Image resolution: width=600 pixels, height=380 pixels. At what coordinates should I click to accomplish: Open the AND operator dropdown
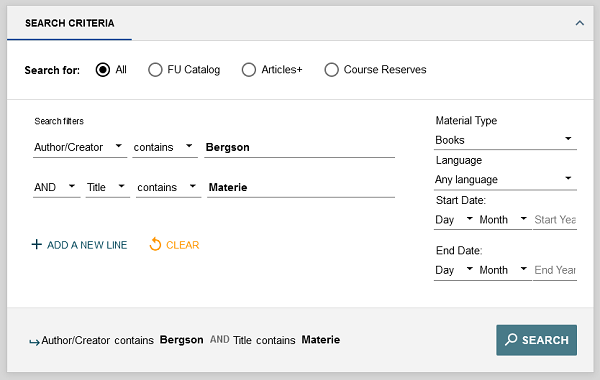pyautogui.click(x=57, y=188)
